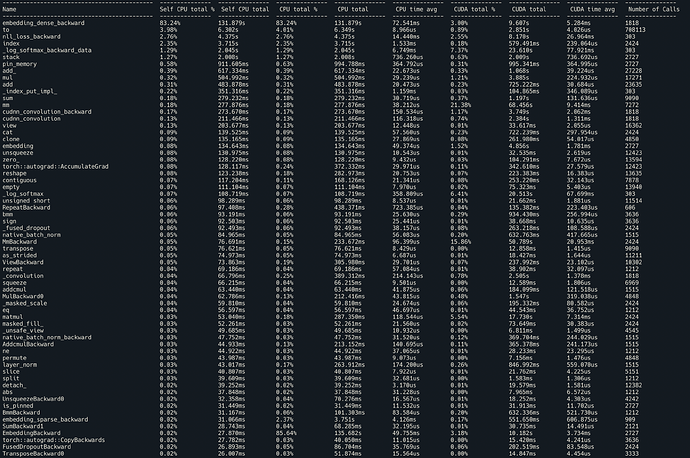Screen dimensions: 690x458
Task: Click the "CUDA time avg" column header
Action: pyautogui.click(x=591, y=9)
